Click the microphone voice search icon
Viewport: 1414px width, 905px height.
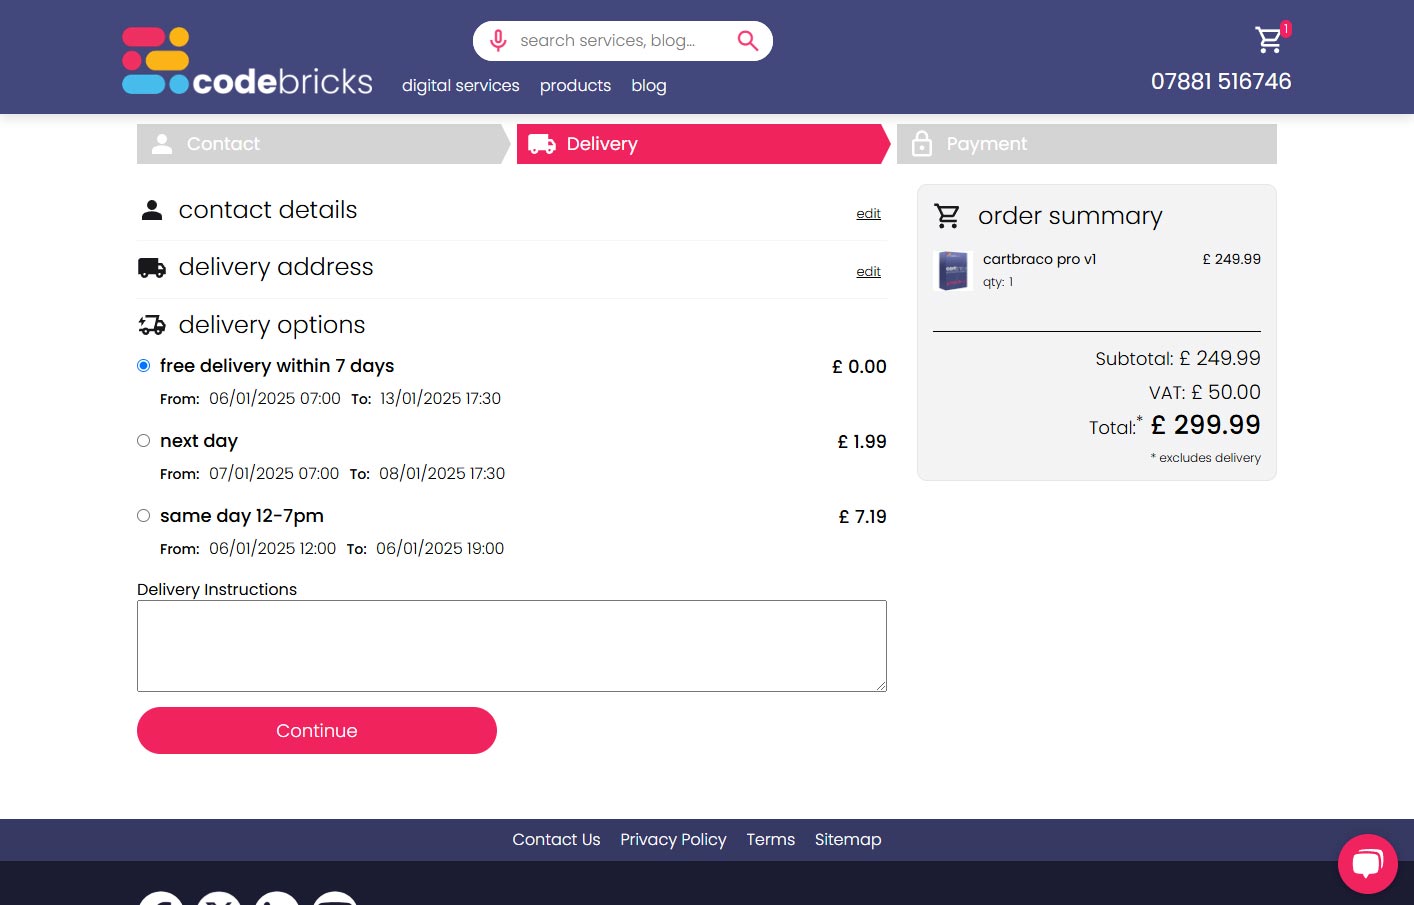click(x=498, y=41)
